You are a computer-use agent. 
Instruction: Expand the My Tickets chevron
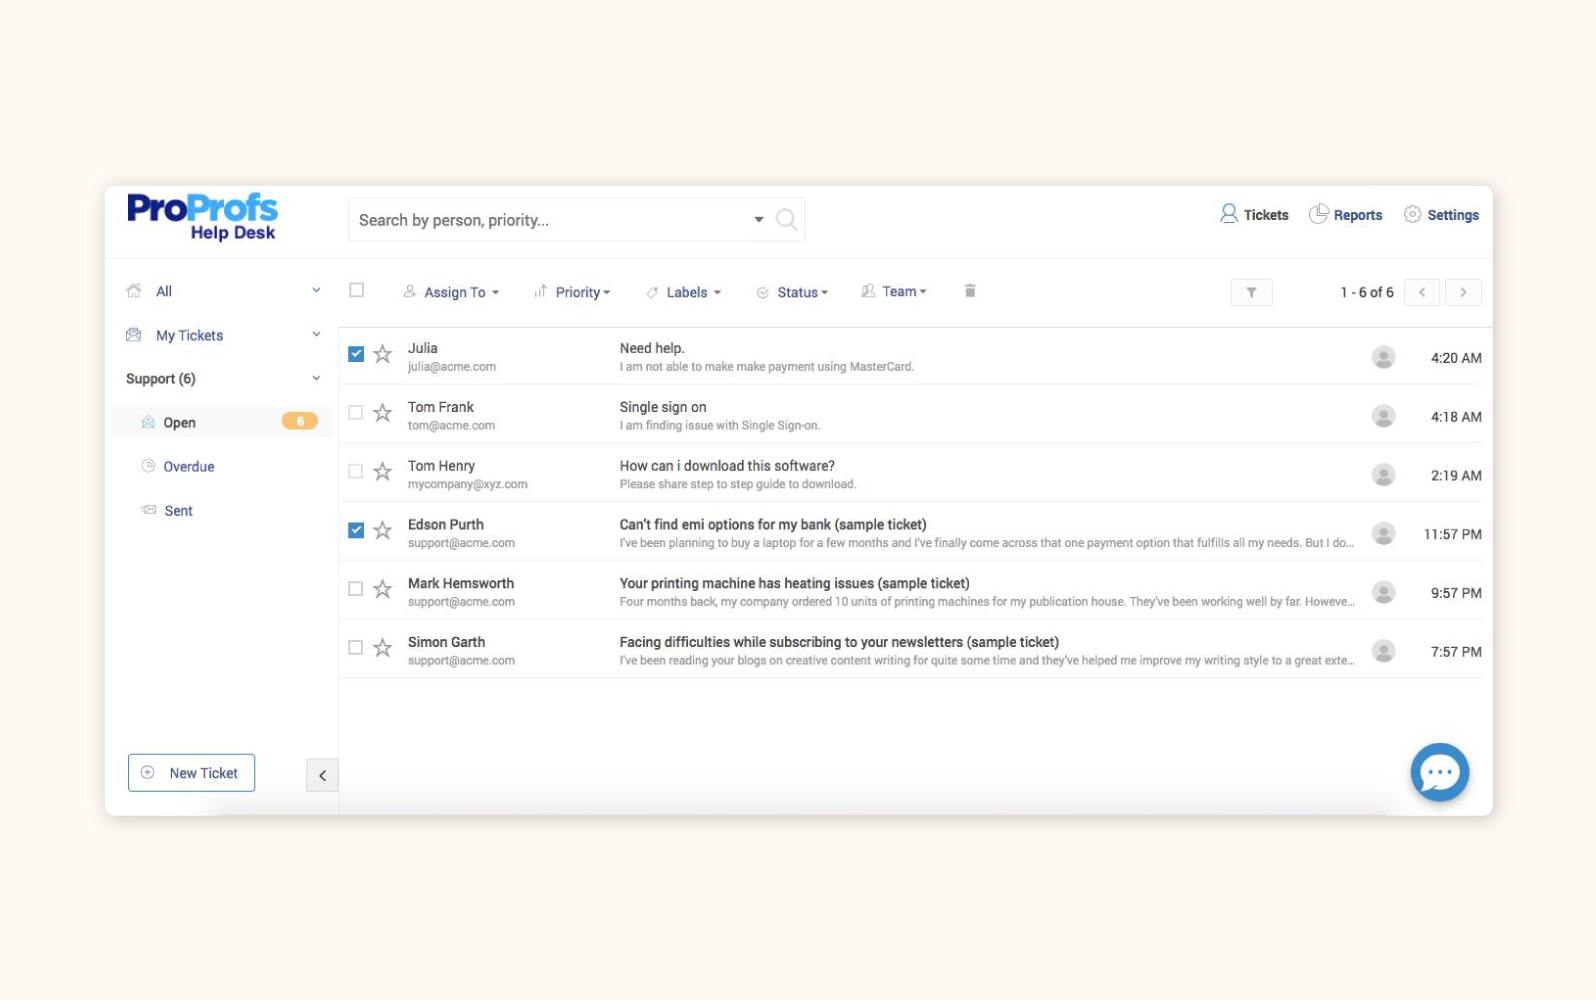[316, 334]
